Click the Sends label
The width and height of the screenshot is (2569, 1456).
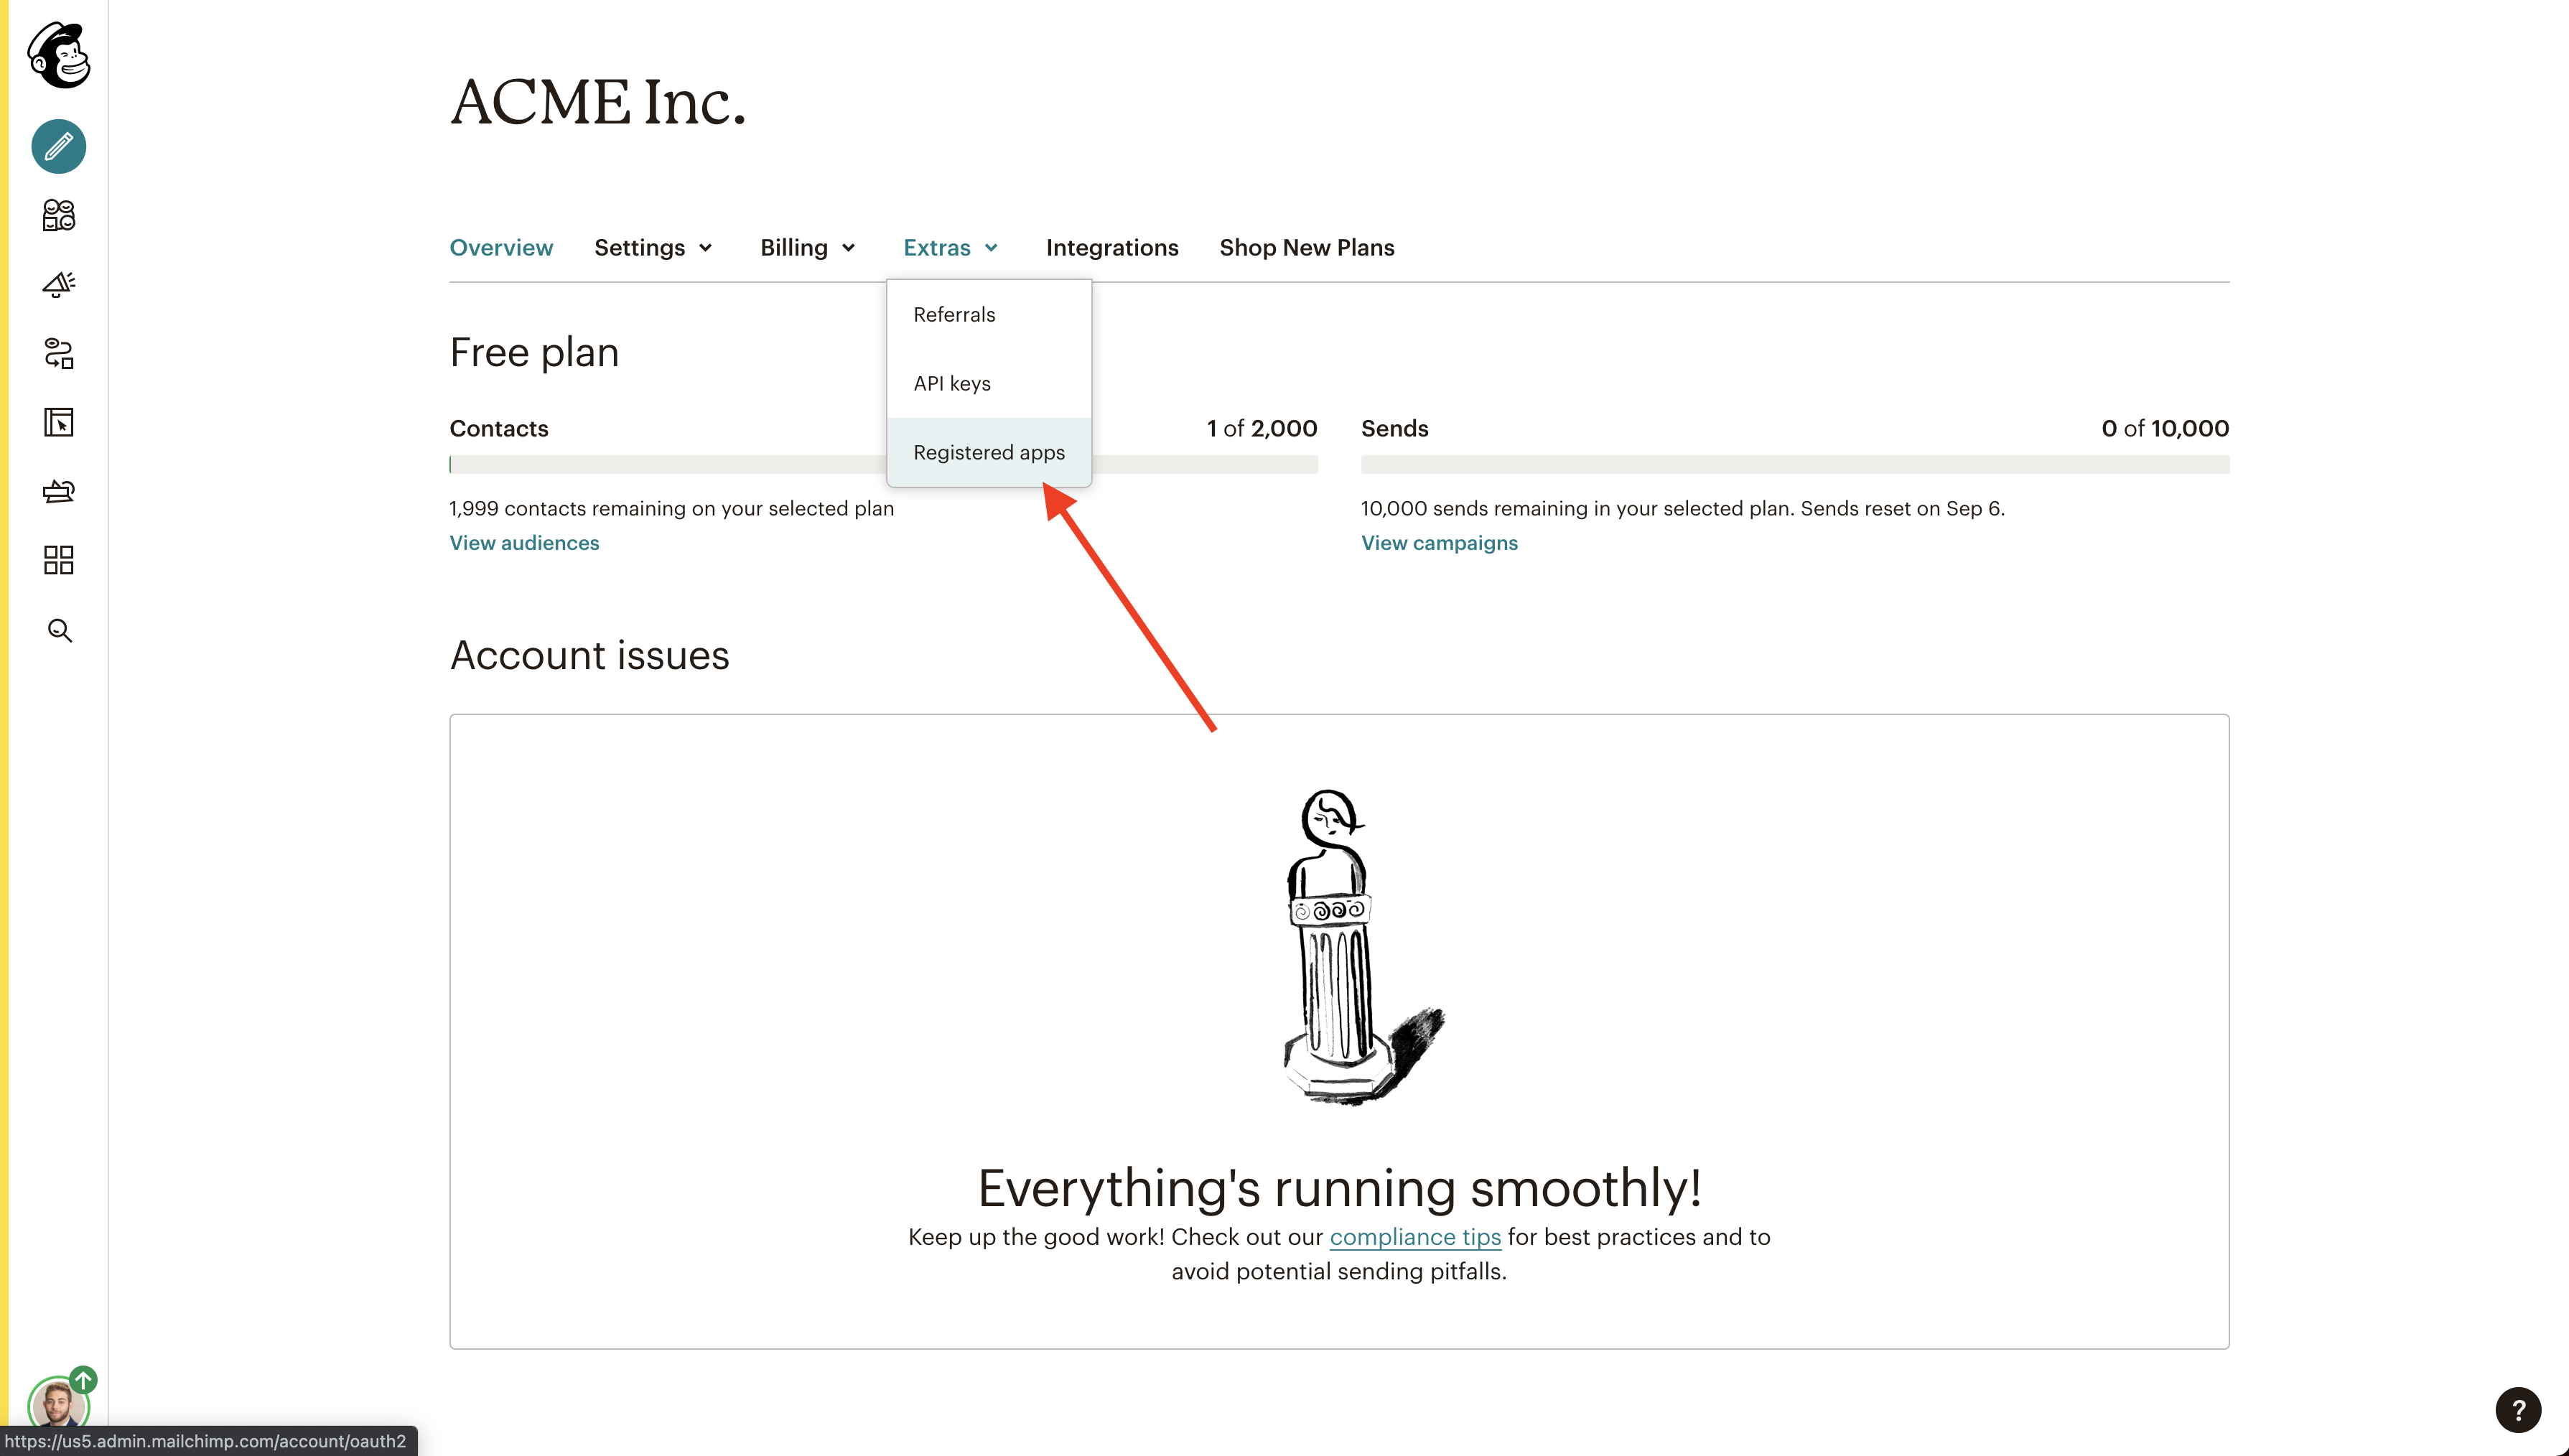click(1394, 428)
